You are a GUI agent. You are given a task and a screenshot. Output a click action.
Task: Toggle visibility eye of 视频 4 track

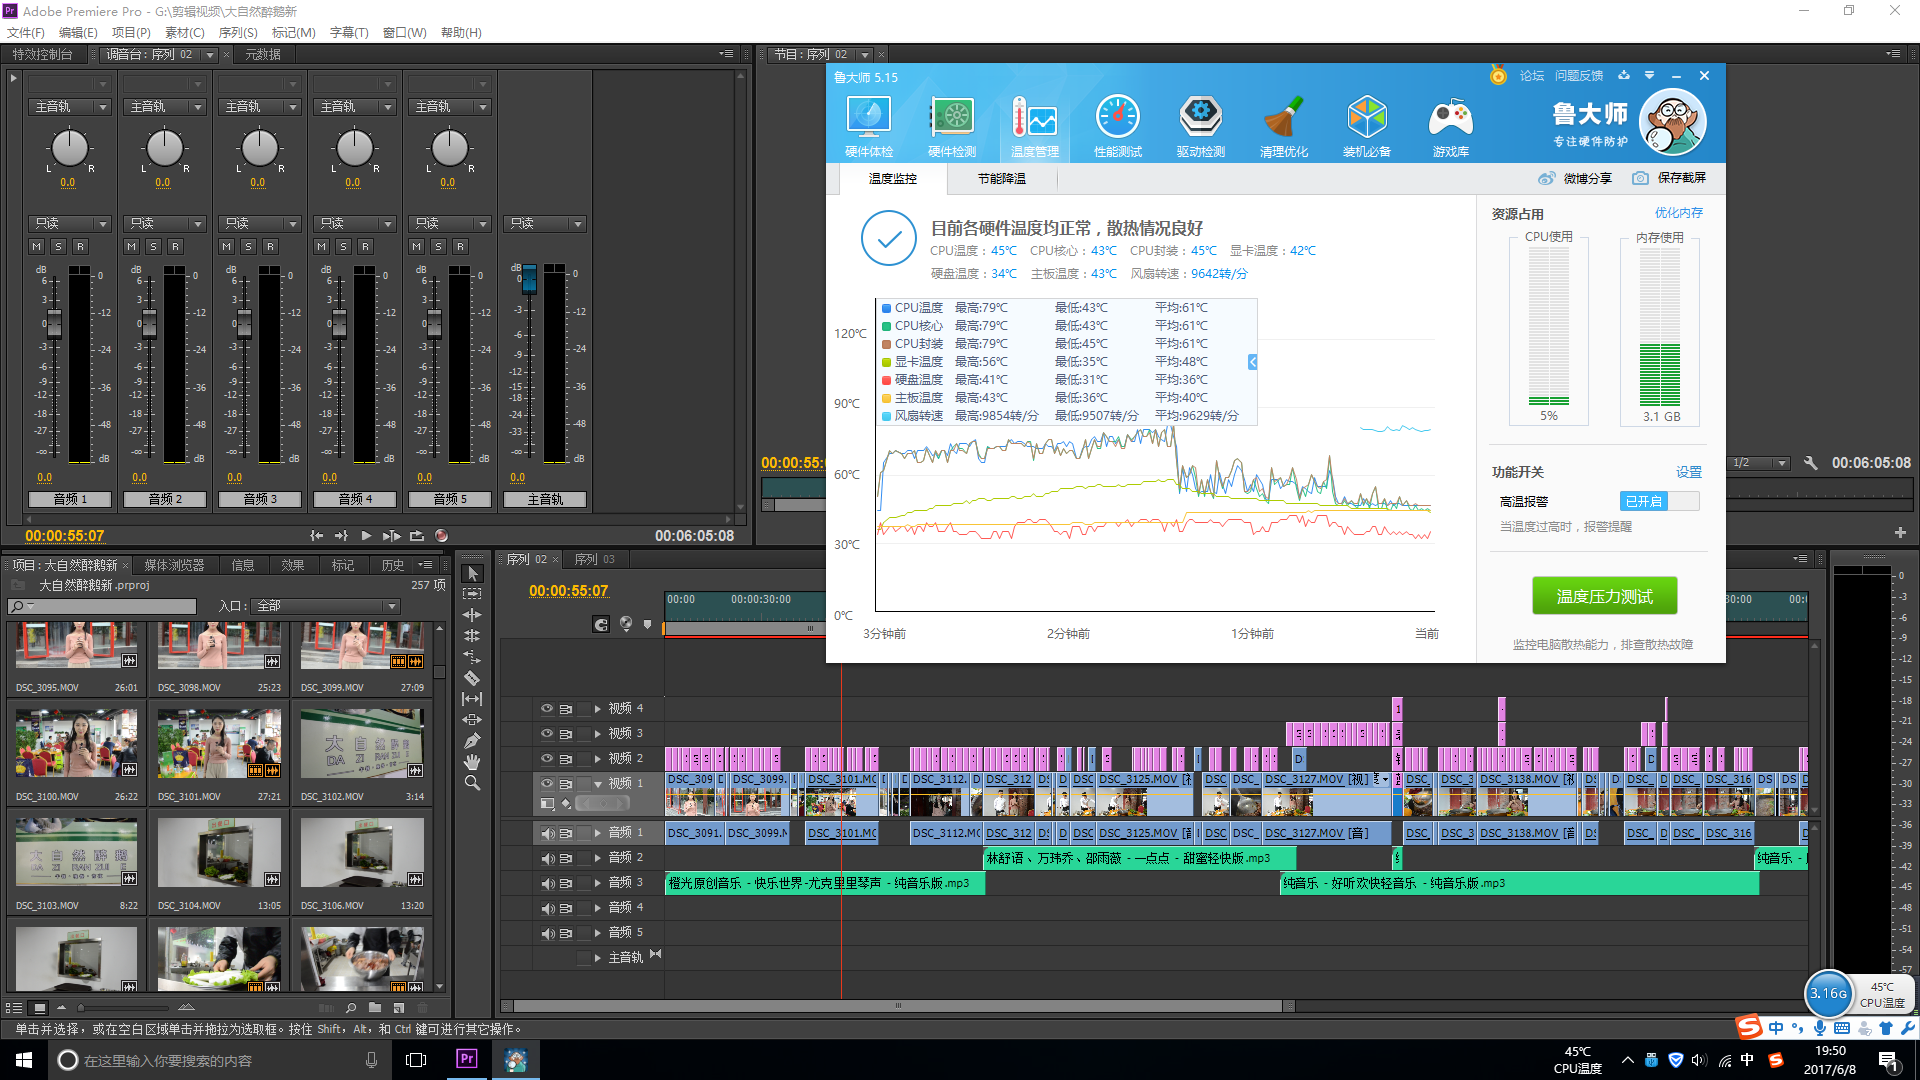tap(547, 708)
